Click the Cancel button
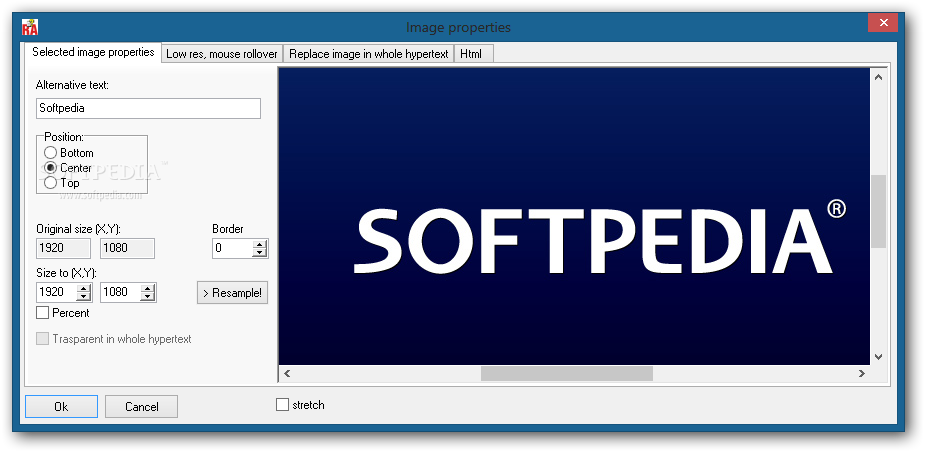The image size is (925, 452). click(142, 407)
